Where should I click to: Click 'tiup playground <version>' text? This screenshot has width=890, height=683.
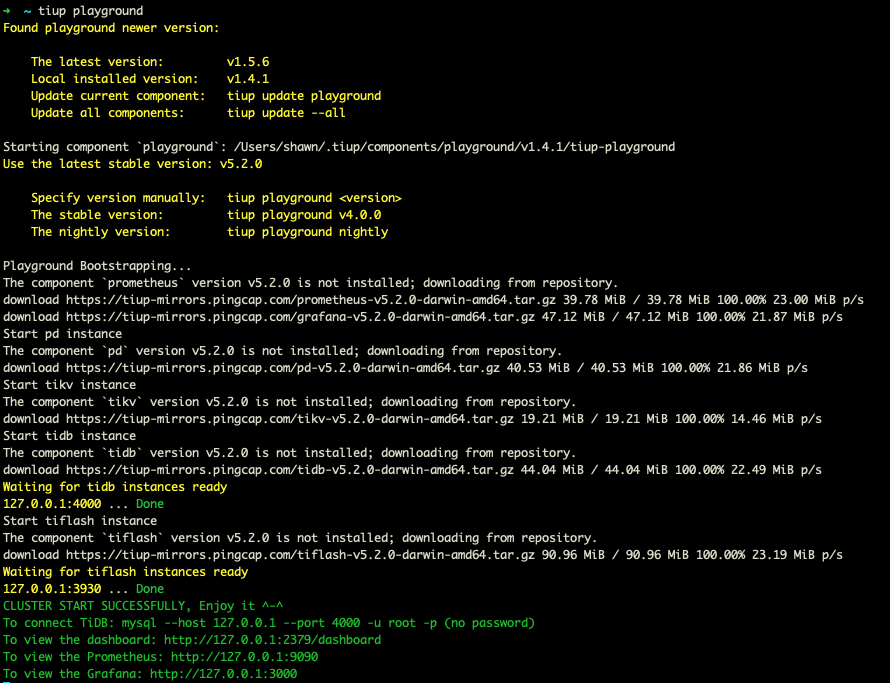point(314,198)
